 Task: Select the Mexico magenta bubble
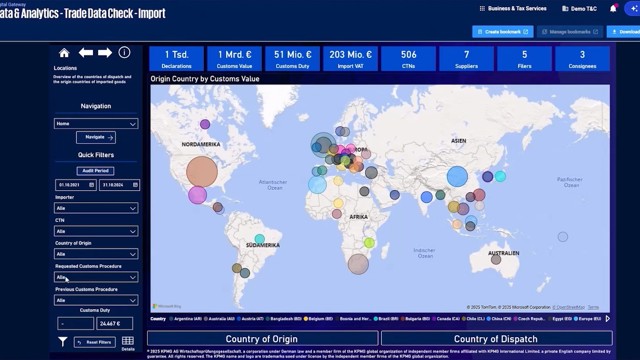(x=197, y=195)
